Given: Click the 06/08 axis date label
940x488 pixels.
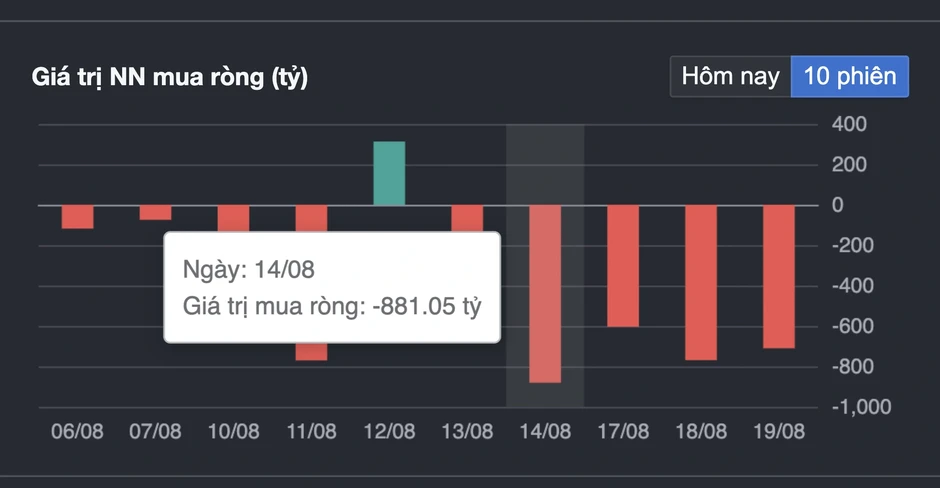Looking at the screenshot, I should [77, 432].
